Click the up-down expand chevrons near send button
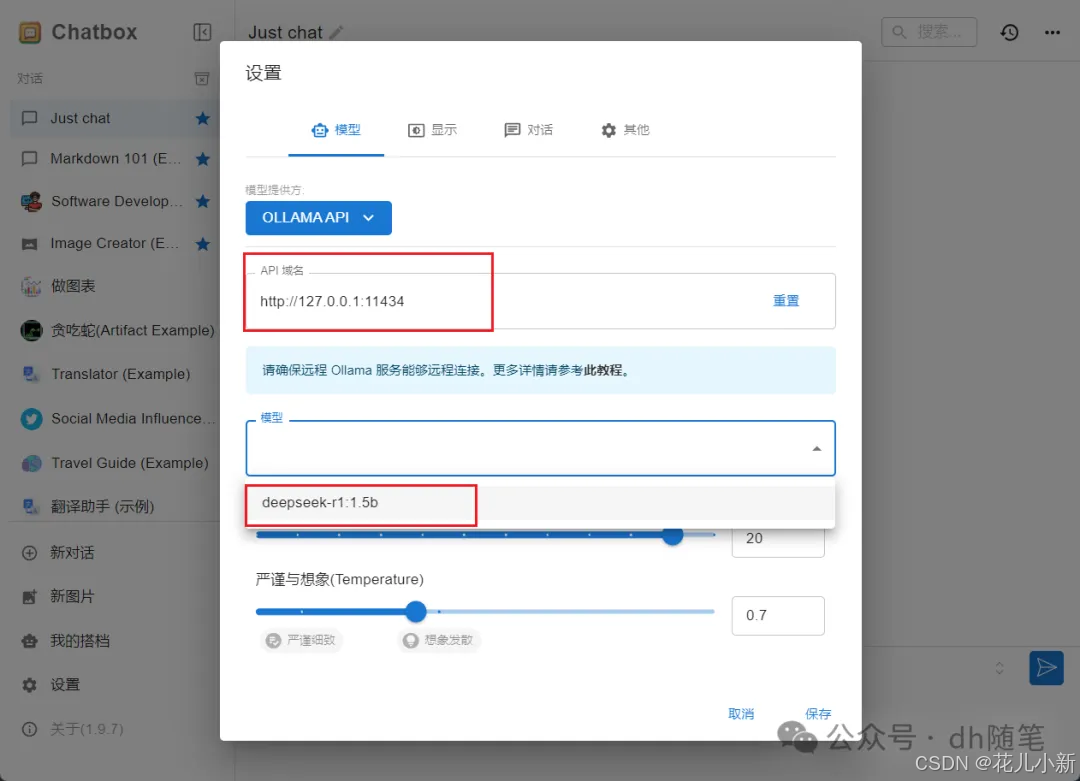The height and width of the screenshot is (781, 1080). tap(999, 668)
